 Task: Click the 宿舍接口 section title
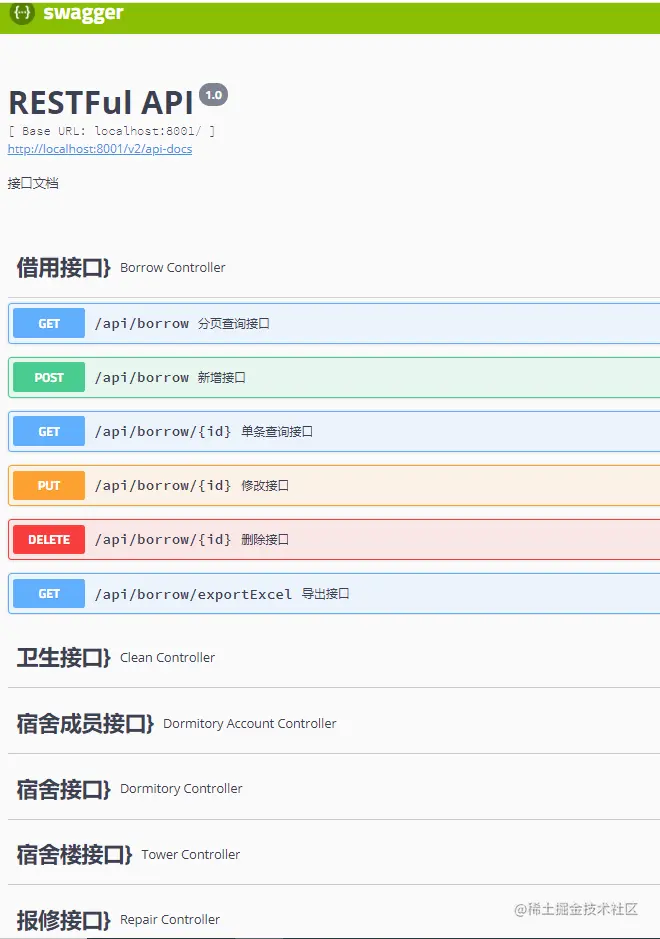click(63, 789)
